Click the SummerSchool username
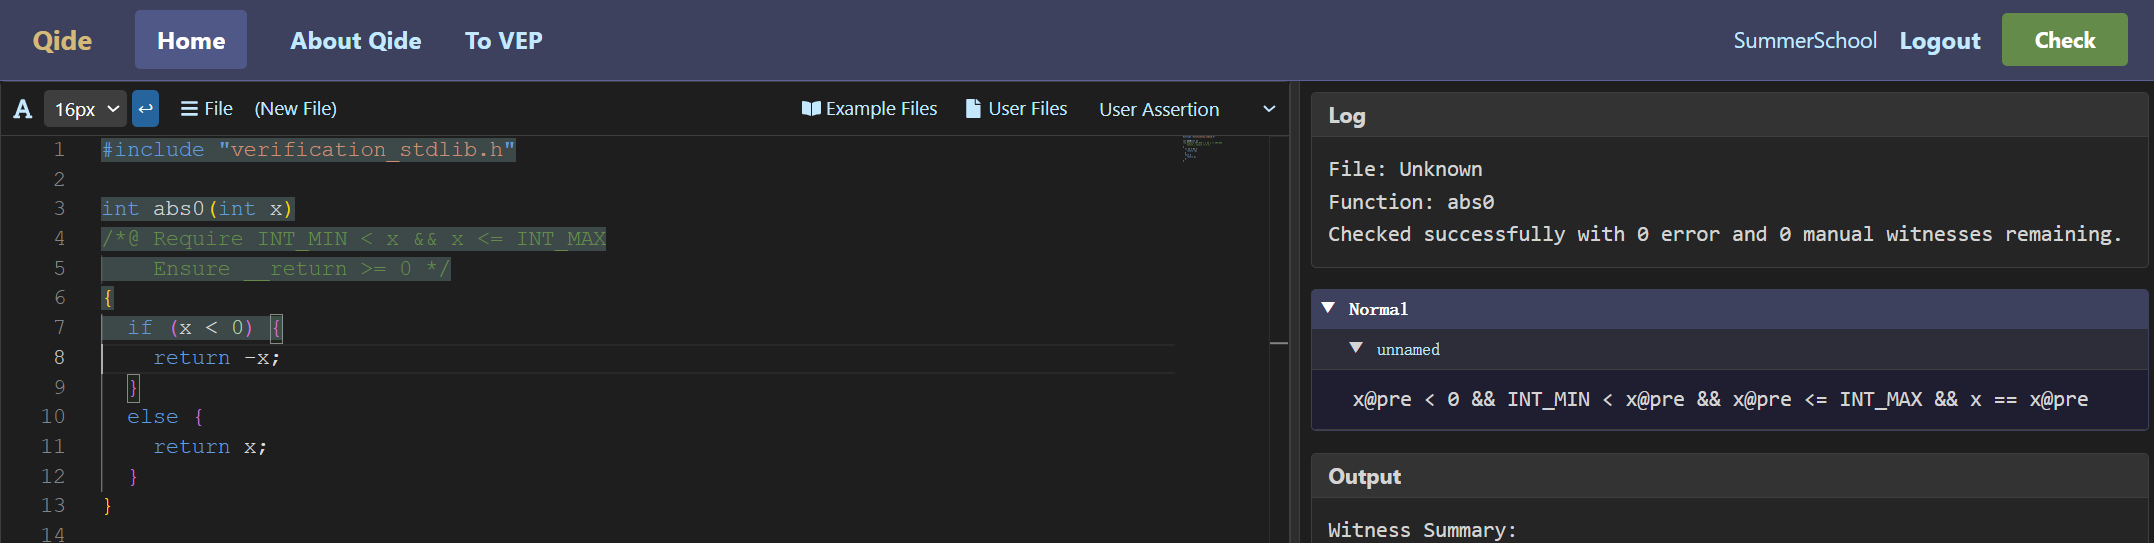This screenshot has width=2154, height=543. click(x=1804, y=41)
